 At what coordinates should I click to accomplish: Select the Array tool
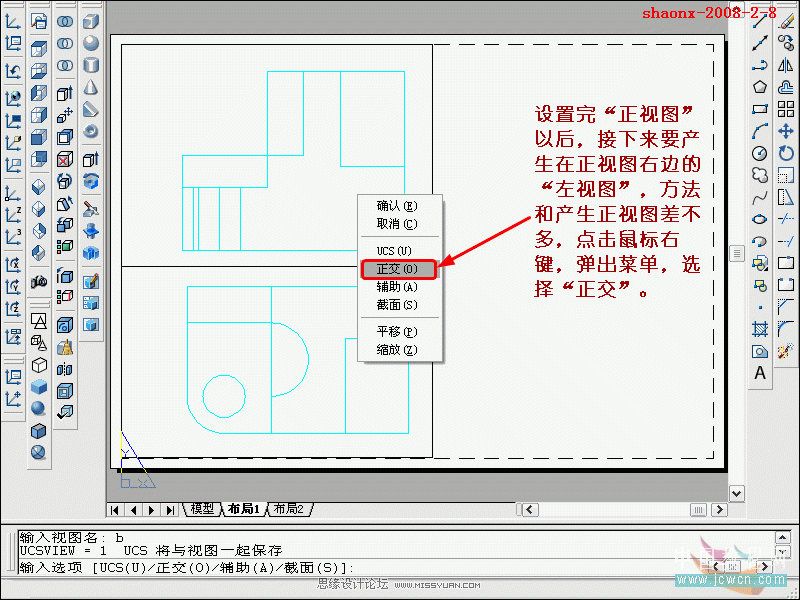[786, 109]
